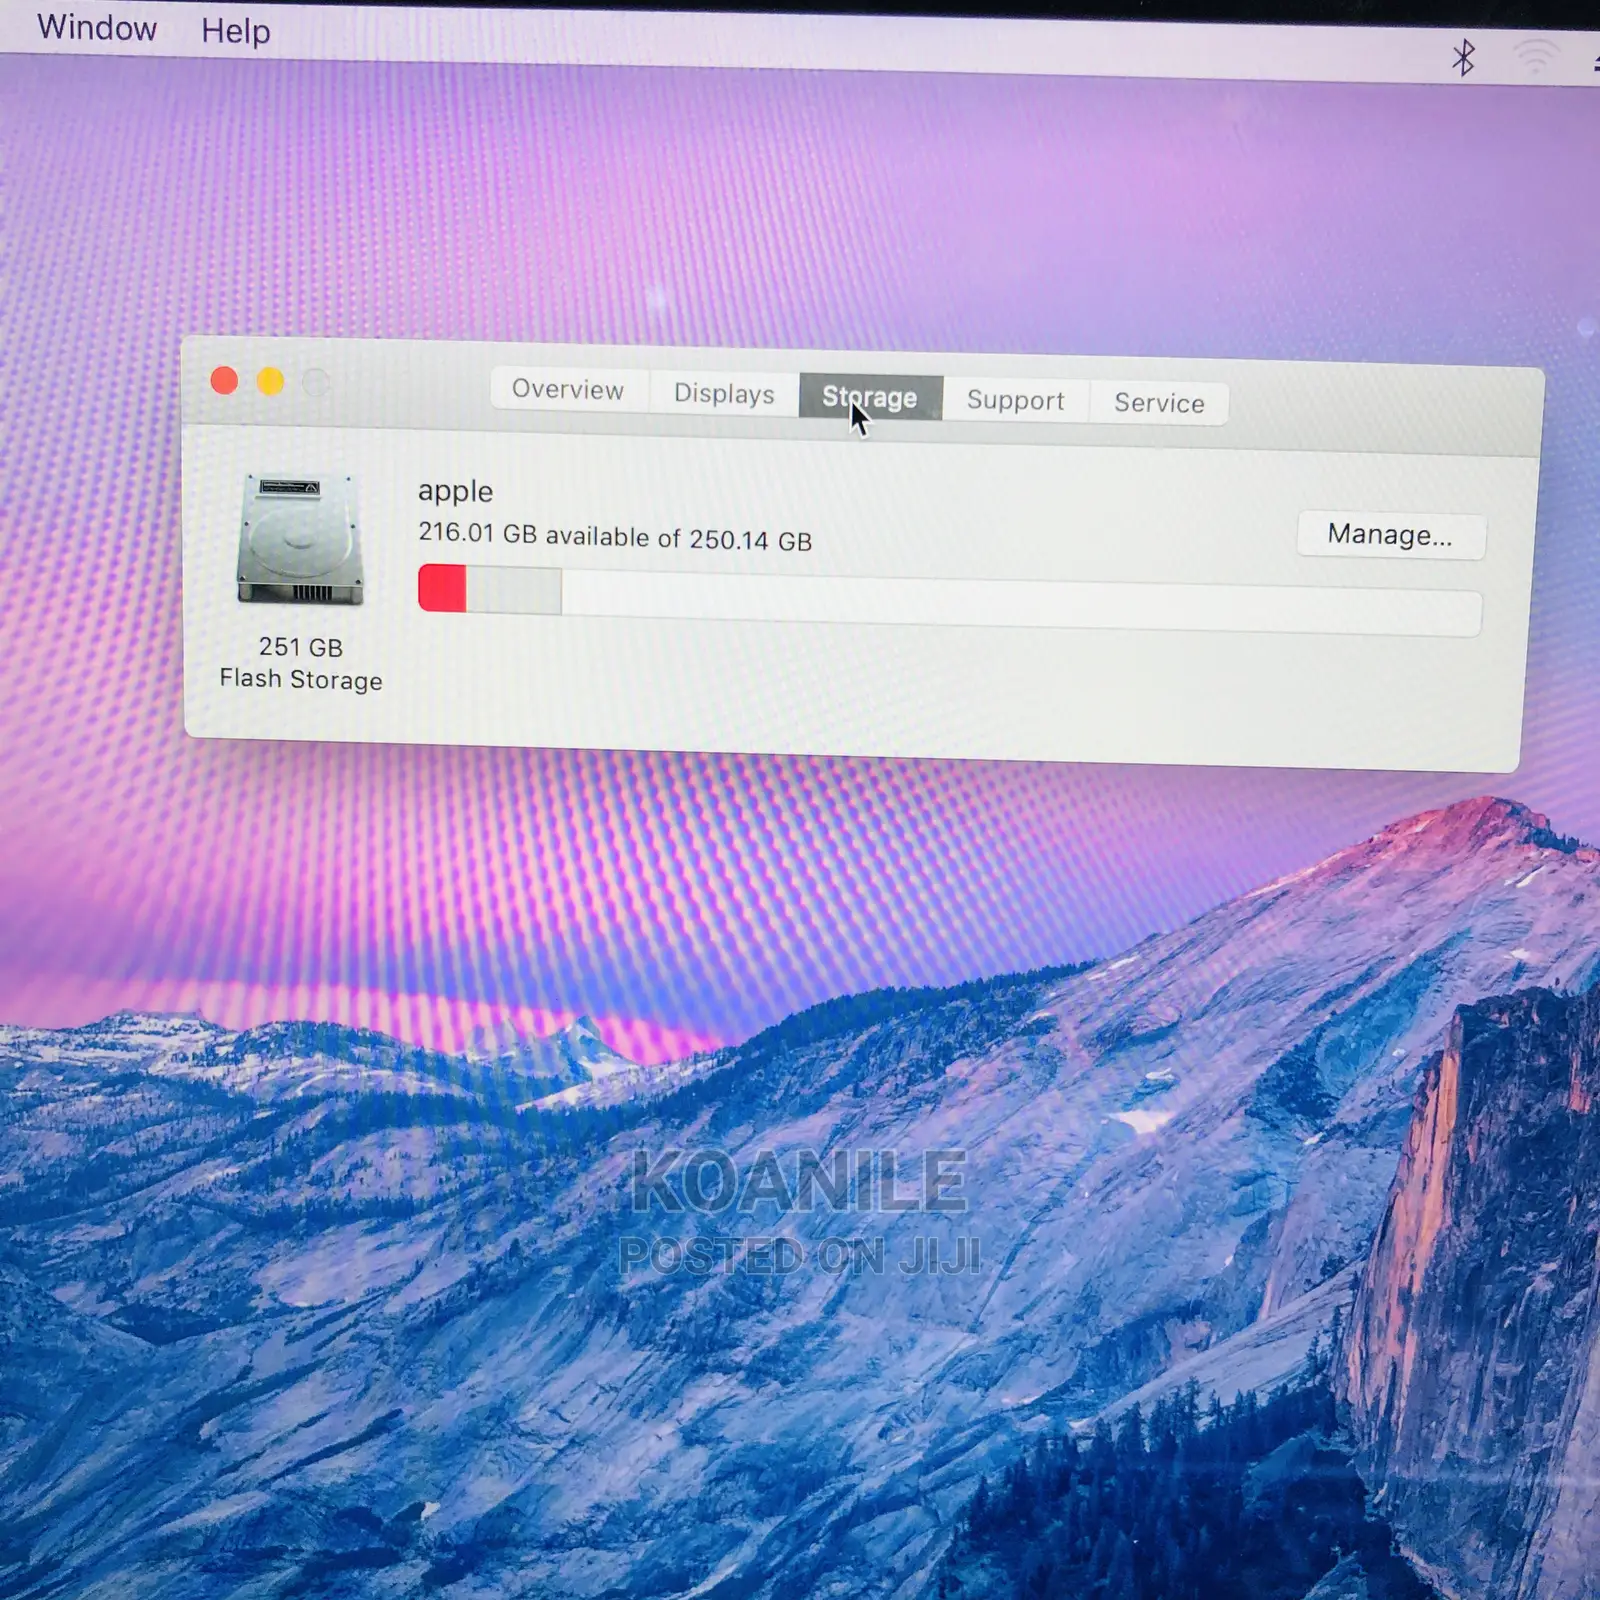Screen dimensions: 1600x1600
Task: Switch to the Overview tab
Action: (568, 389)
